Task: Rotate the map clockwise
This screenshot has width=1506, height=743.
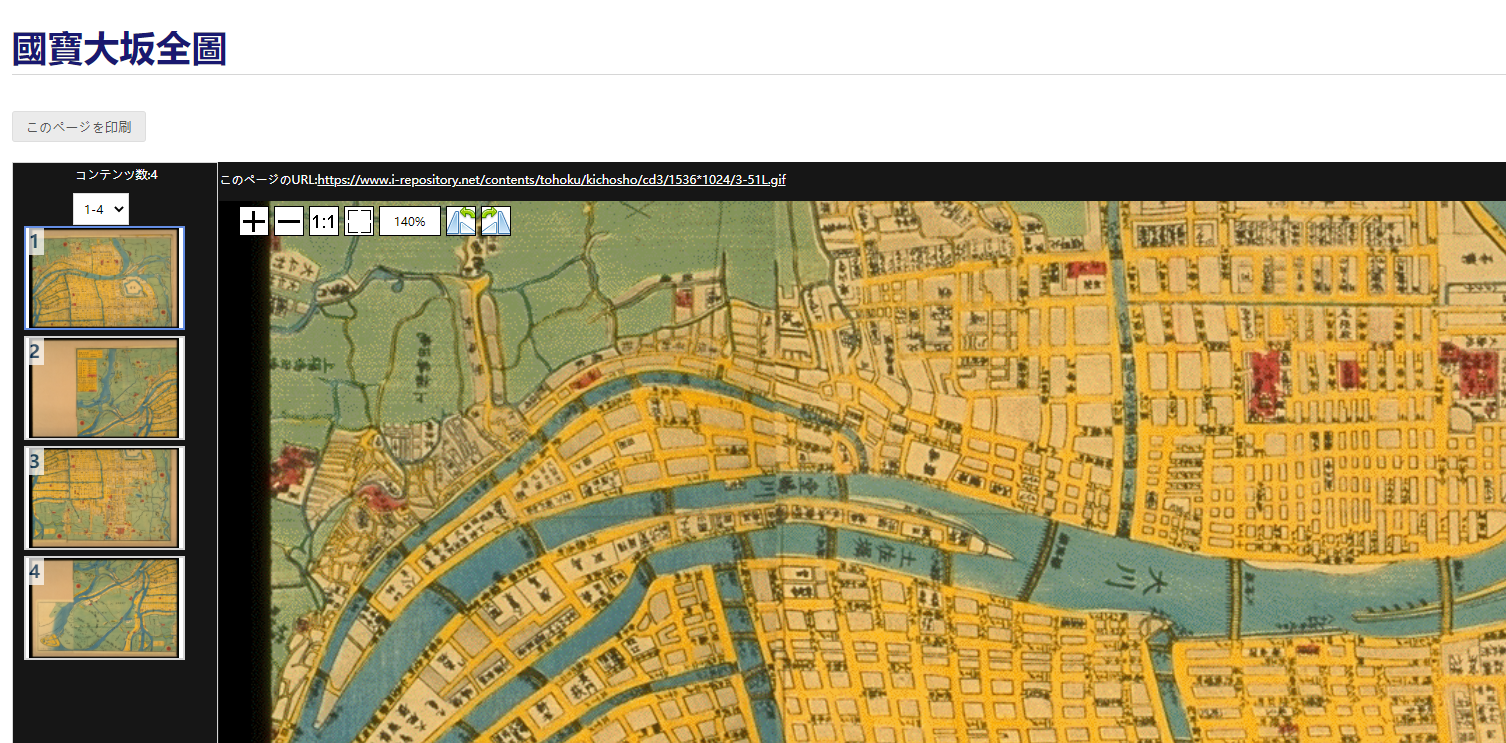Action: pos(496,221)
